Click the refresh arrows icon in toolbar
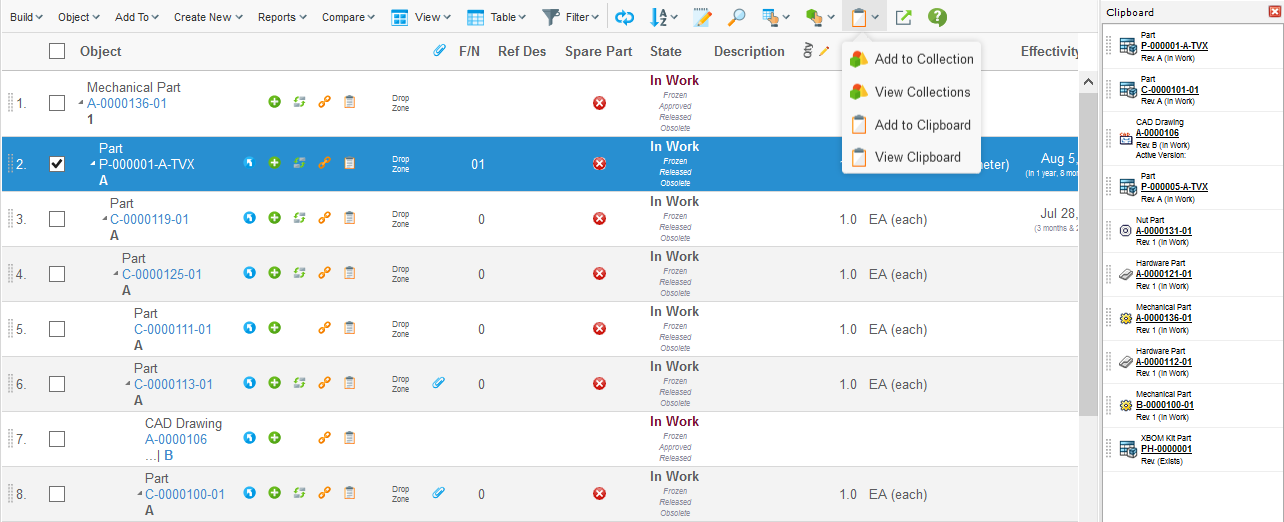The height and width of the screenshot is (522, 1284). coord(624,17)
